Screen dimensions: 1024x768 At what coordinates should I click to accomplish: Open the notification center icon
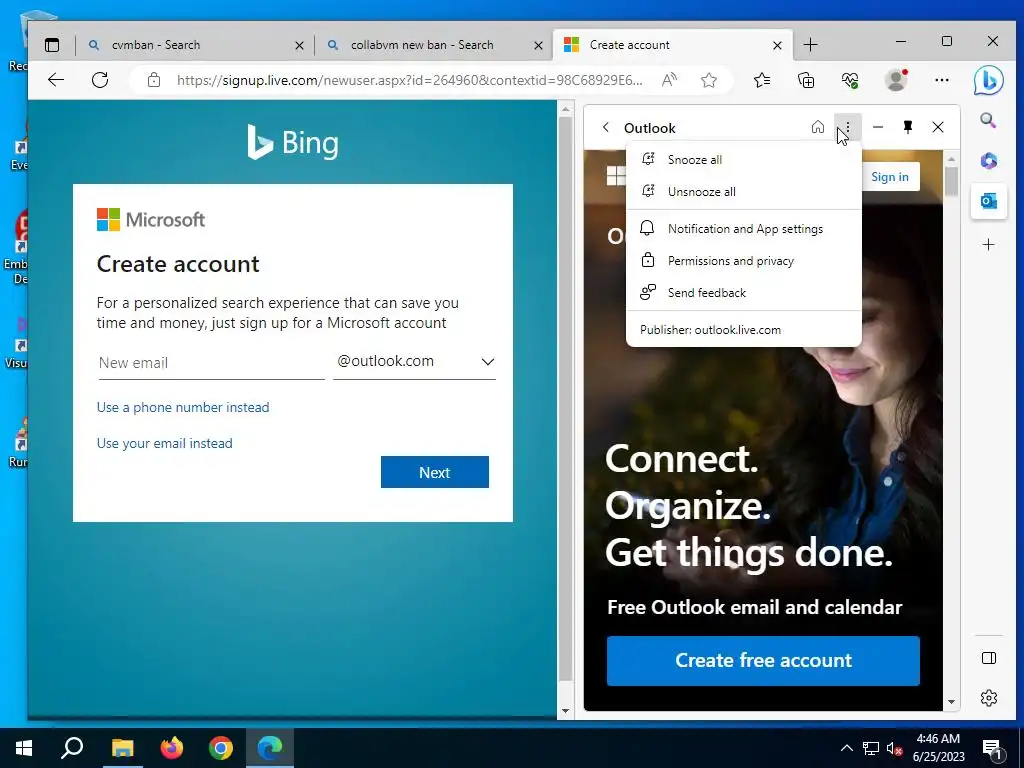993,749
